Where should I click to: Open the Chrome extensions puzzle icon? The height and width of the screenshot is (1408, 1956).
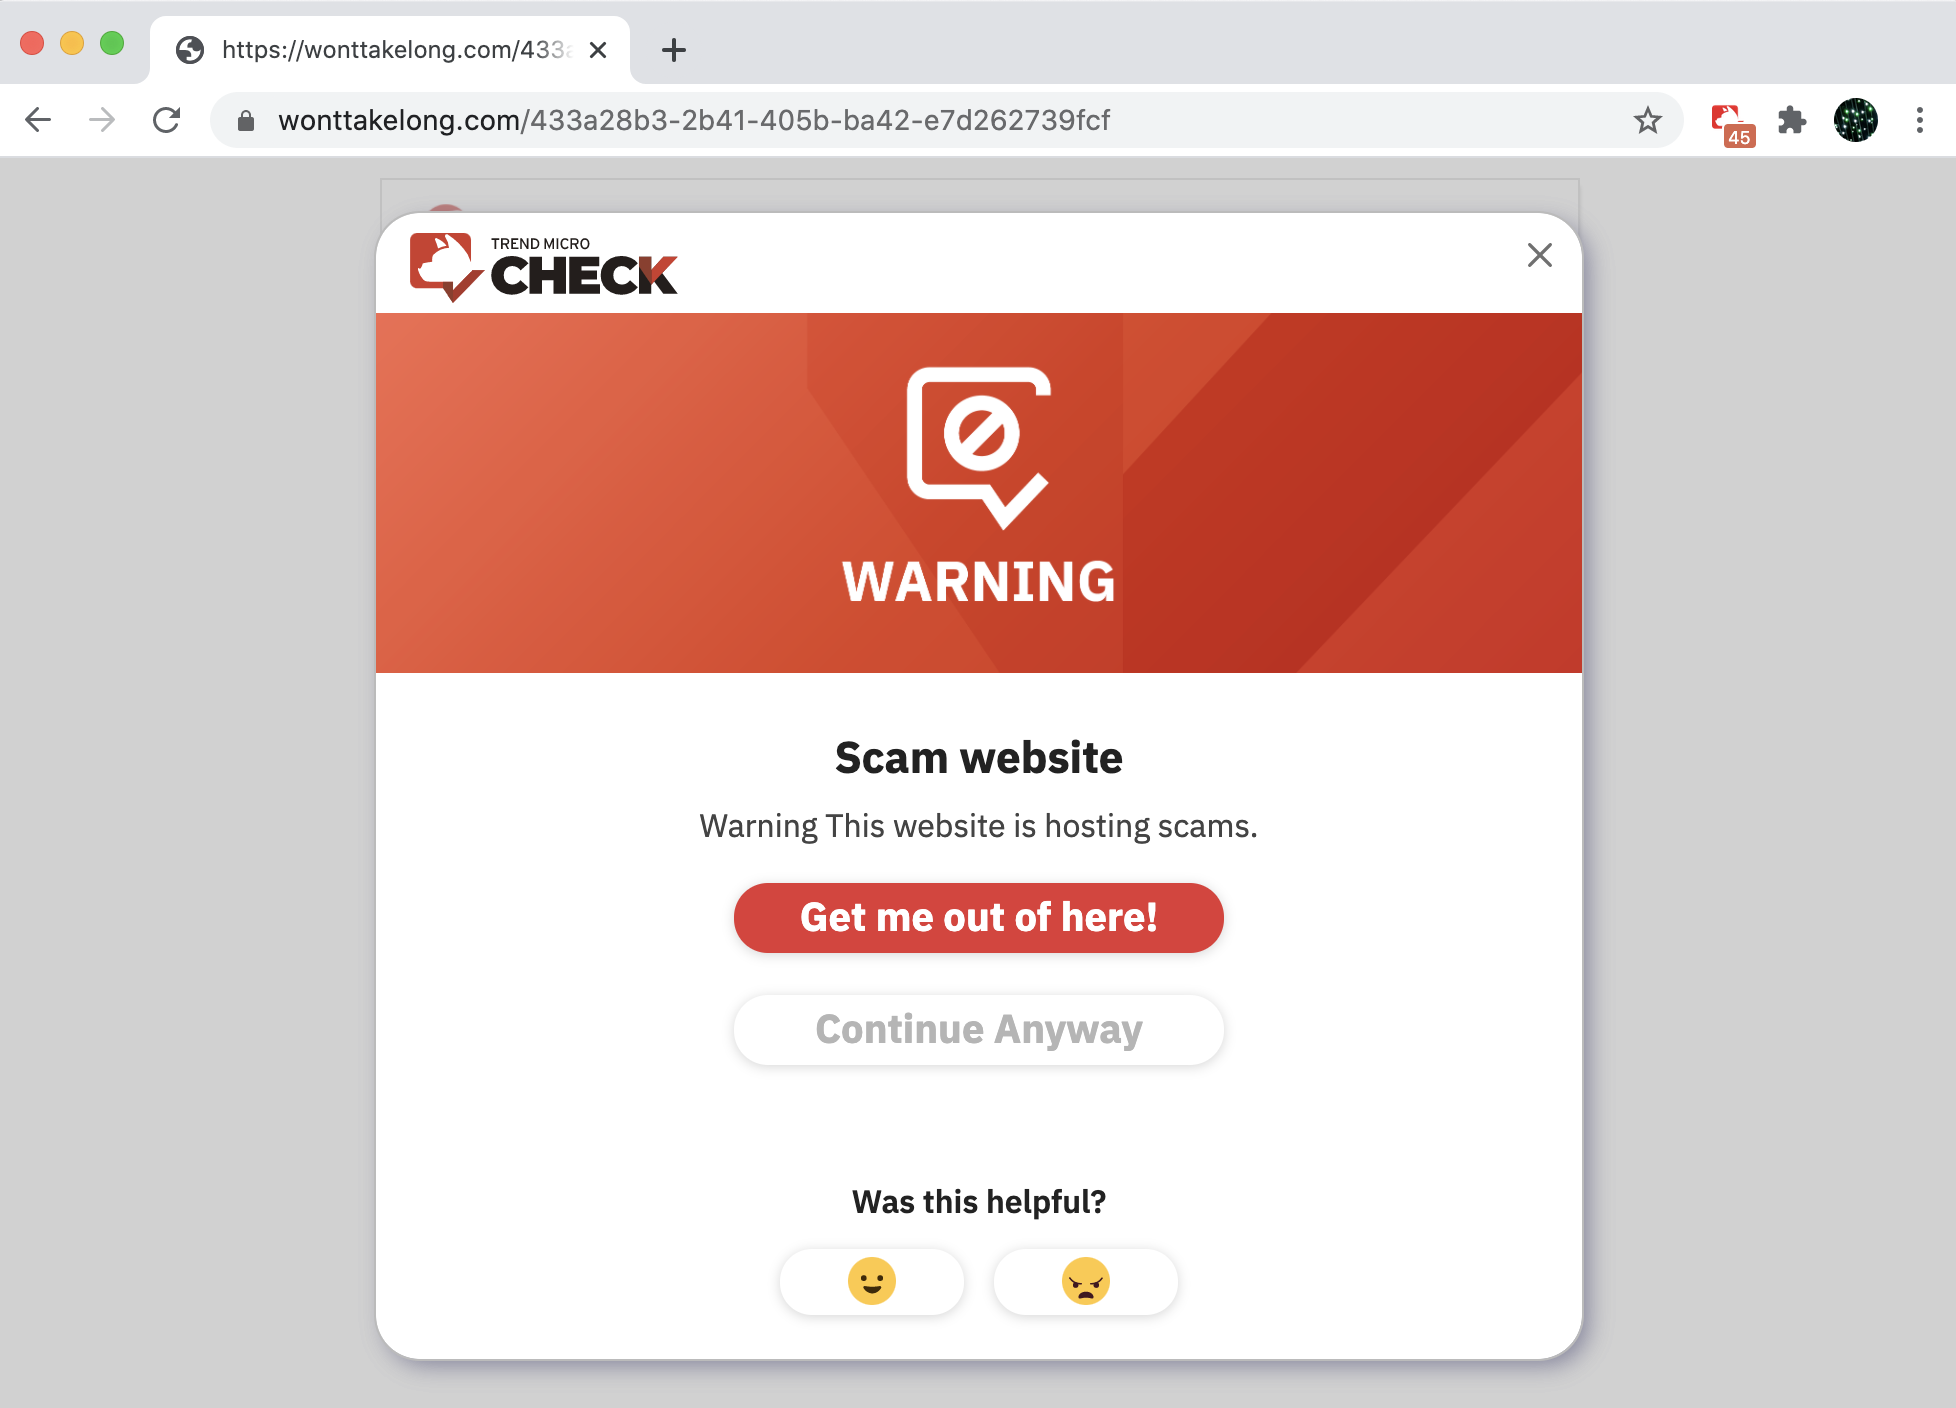click(x=1792, y=121)
